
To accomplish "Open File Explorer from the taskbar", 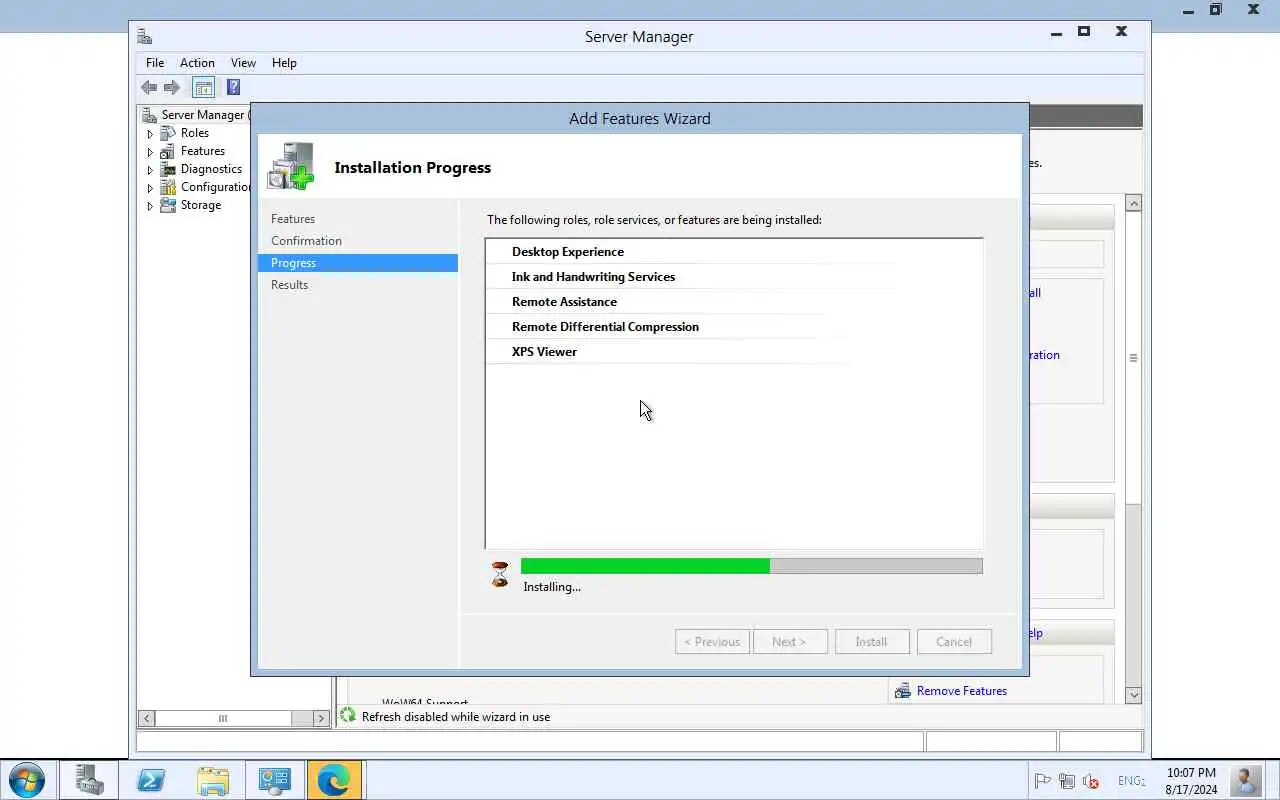I will [212, 780].
